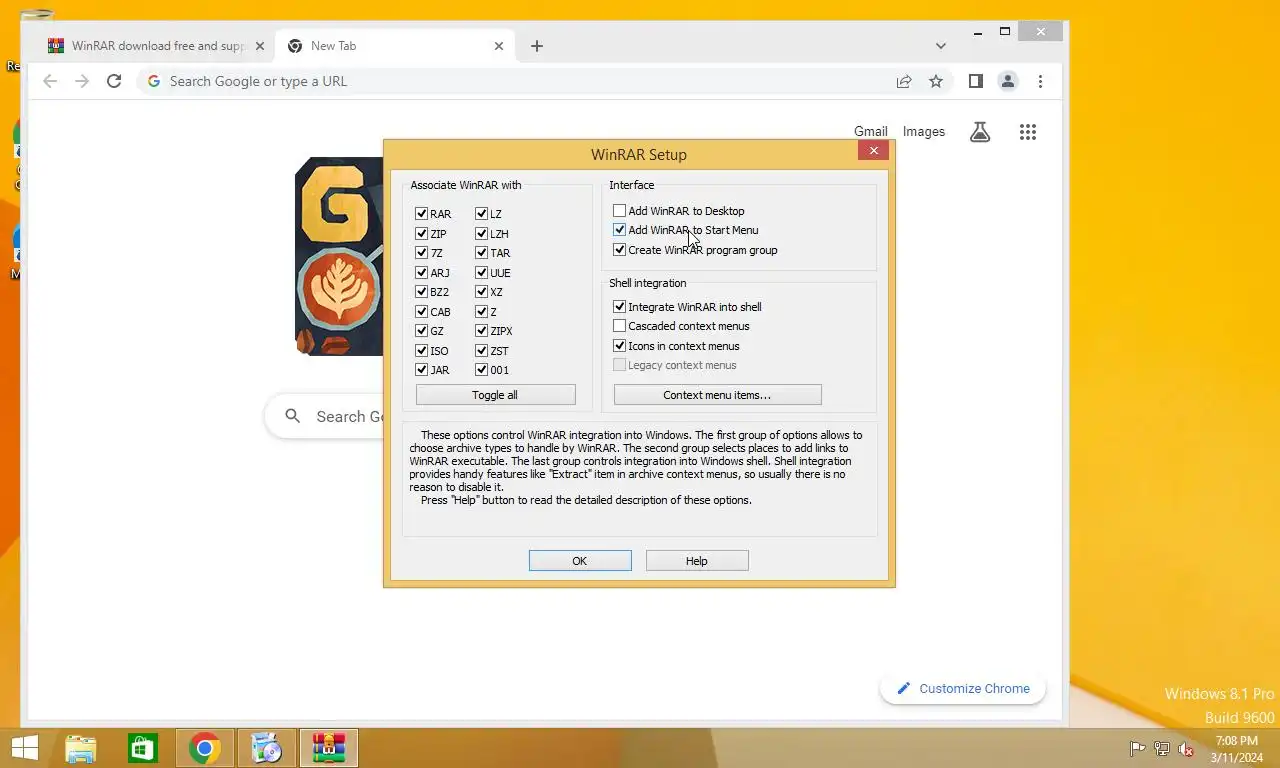
Task: Open WinRAR Setup Help
Action: tap(697, 561)
